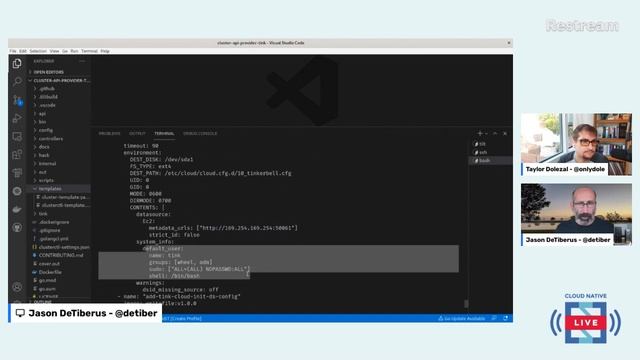
Task: Click the 'DEST_DISK: /dev/sda1' terminal line
Action: click(x=162, y=160)
